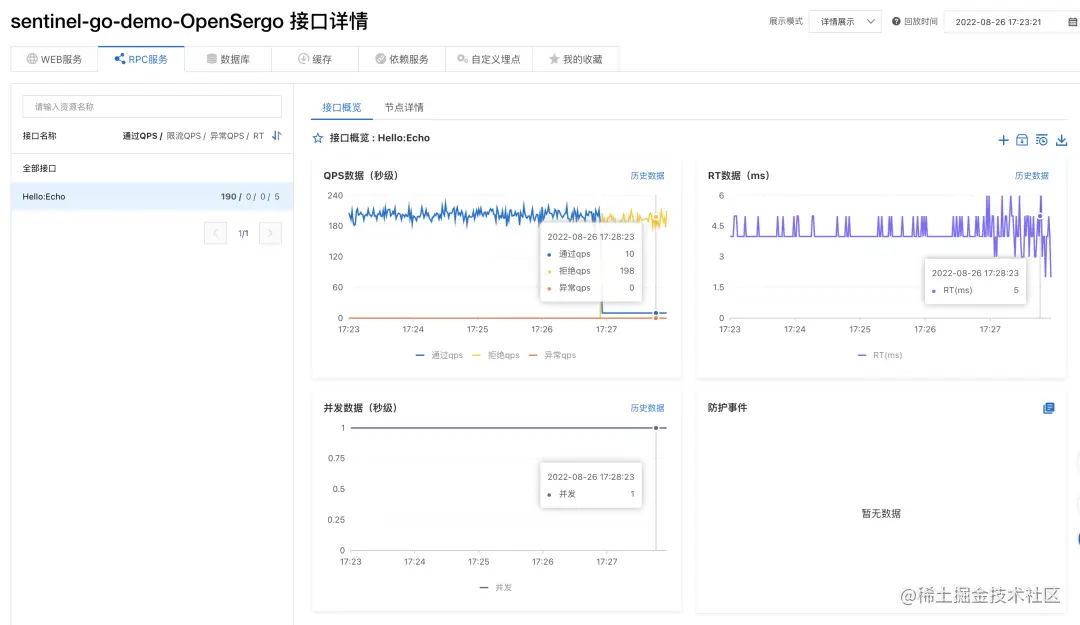Viewport: 1080px width, 625px height.
Task: Toggle RT(ms) series in RT legend
Action: 880,355
